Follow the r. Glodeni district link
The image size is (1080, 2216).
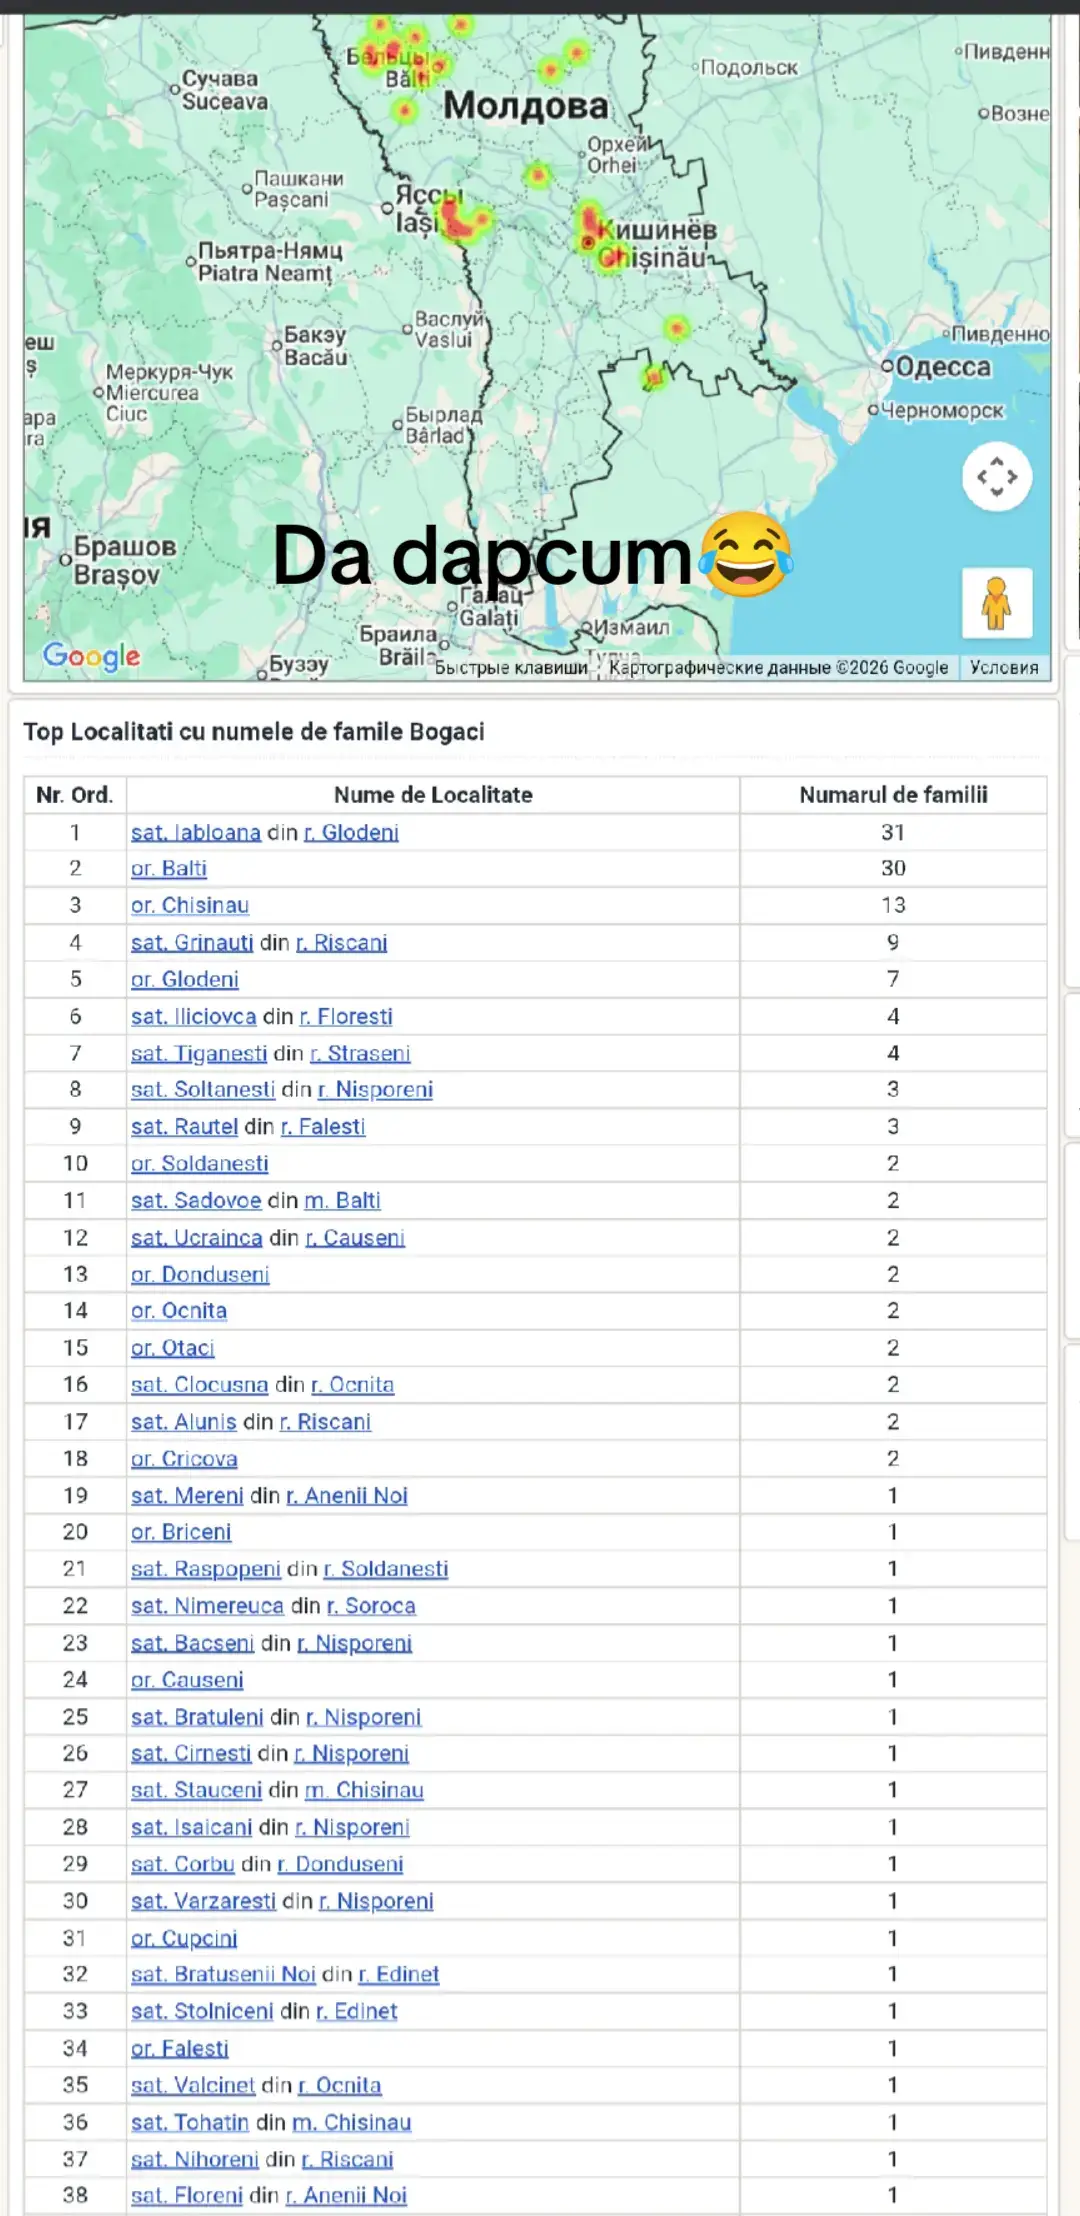point(351,832)
